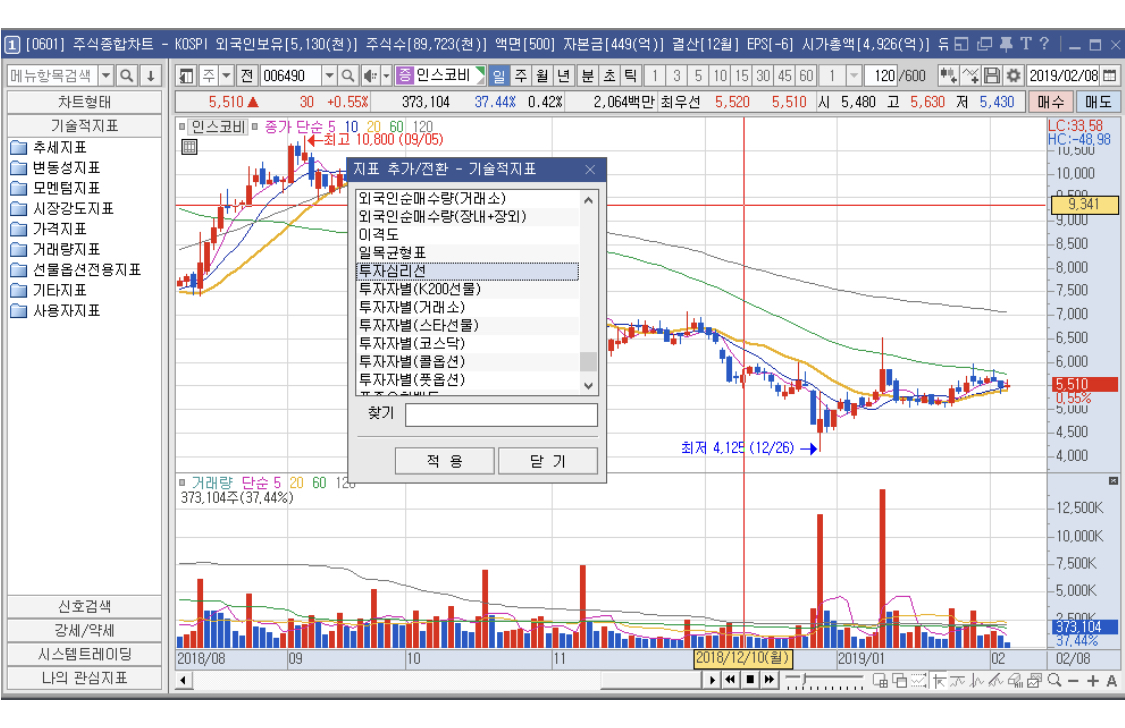This screenshot has height=728, width=1125.
Task: Click the line indicator add icon
Action: [x=970, y=75]
